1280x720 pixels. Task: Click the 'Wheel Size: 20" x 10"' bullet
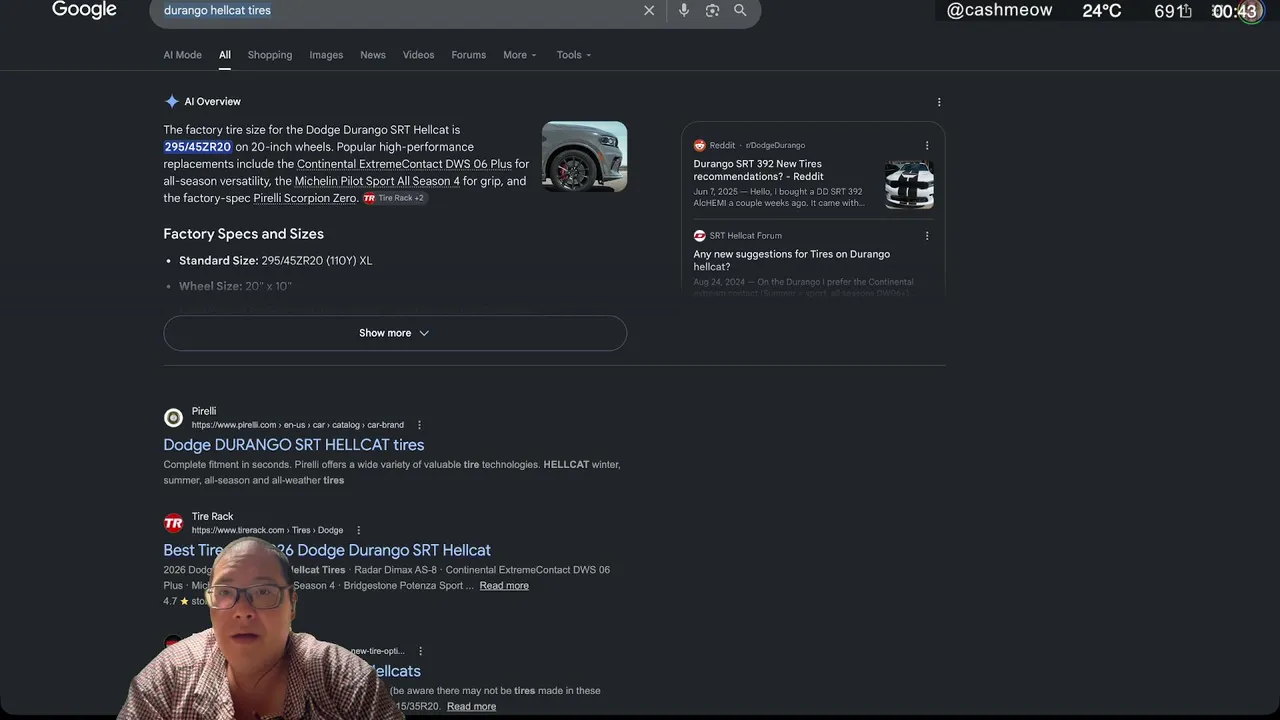(x=236, y=287)
